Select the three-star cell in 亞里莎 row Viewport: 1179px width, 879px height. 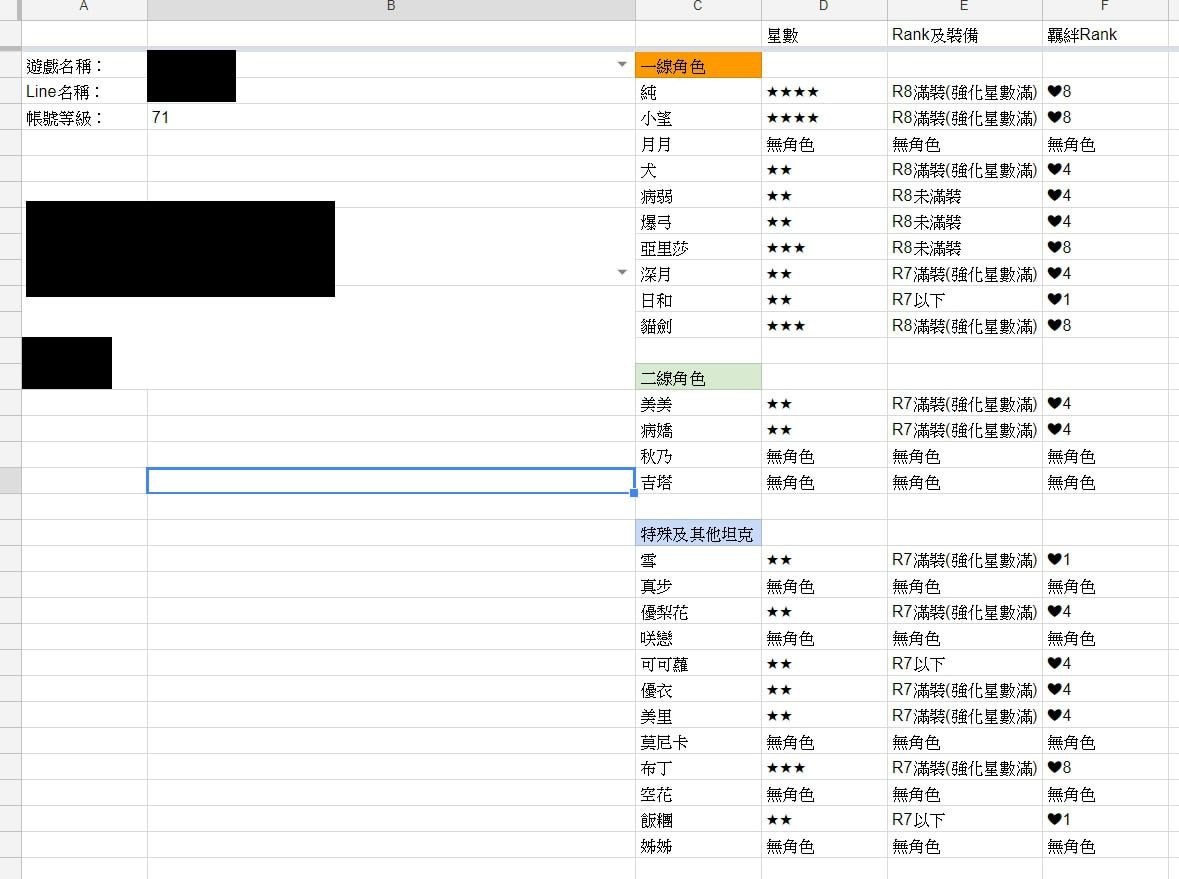point(824,248)
